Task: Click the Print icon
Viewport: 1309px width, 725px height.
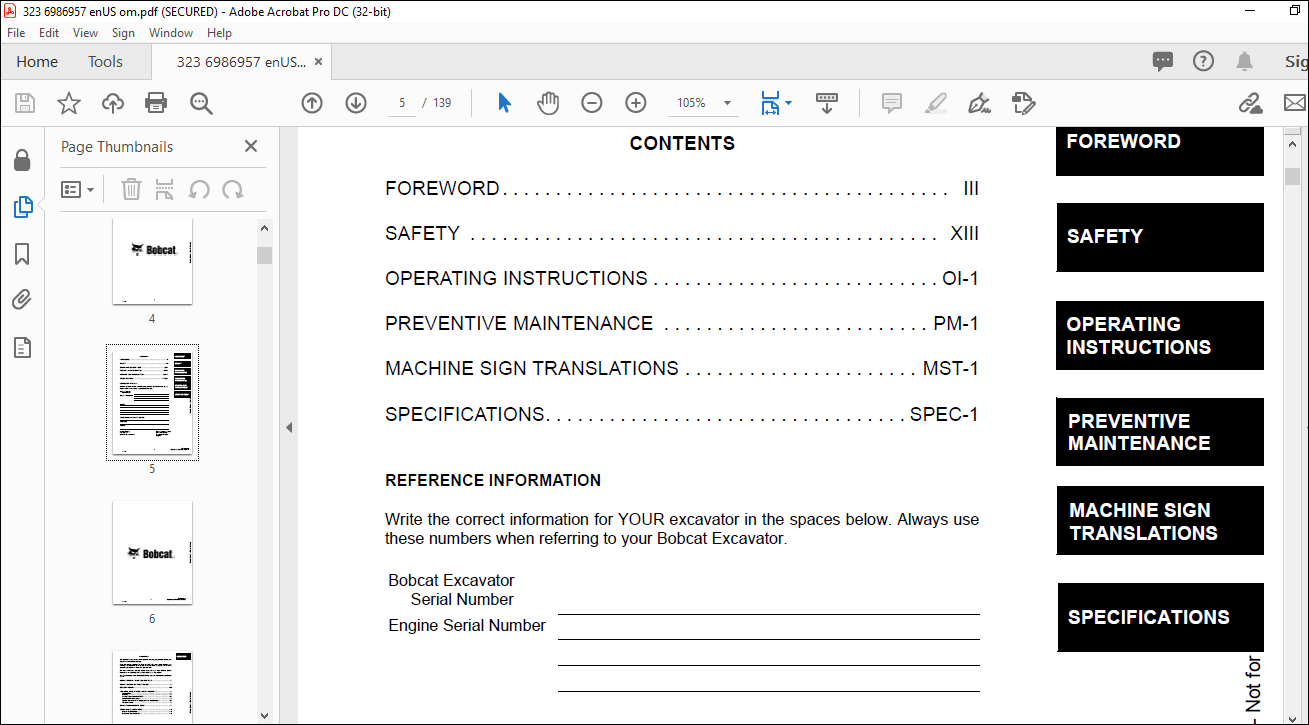Action: [x=156, y=103]
